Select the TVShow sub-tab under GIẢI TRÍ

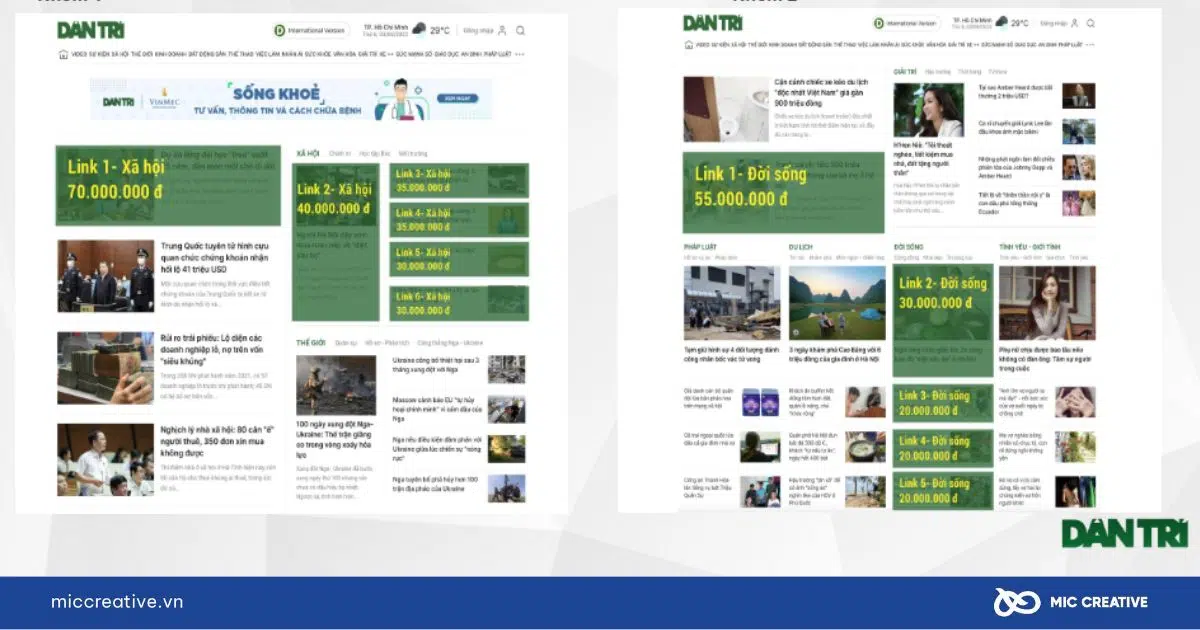tap(997, 72)
